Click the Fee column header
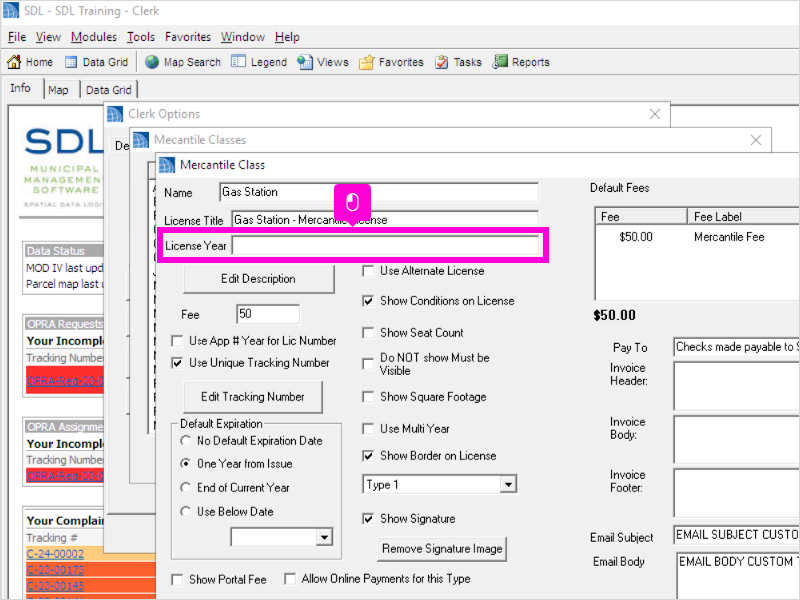The height and width of the screenshot is (600, 800). pyautogui.click(x=641, y=217)
